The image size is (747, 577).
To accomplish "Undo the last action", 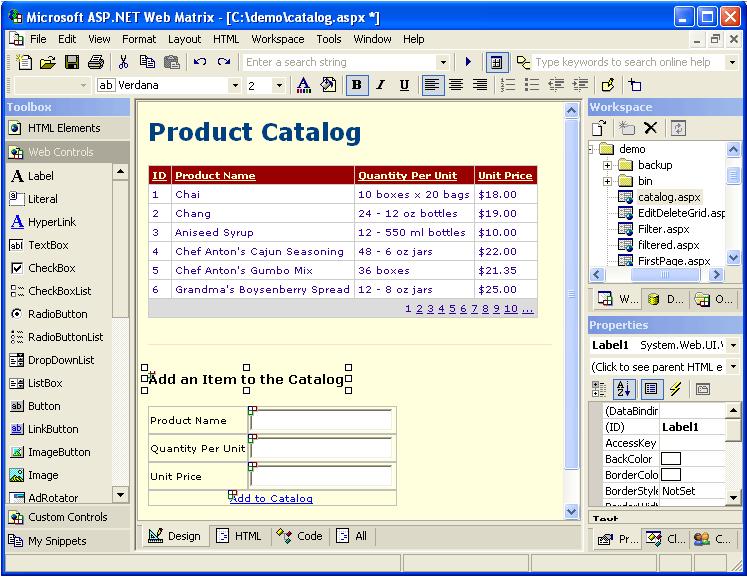I will [200, 62].
